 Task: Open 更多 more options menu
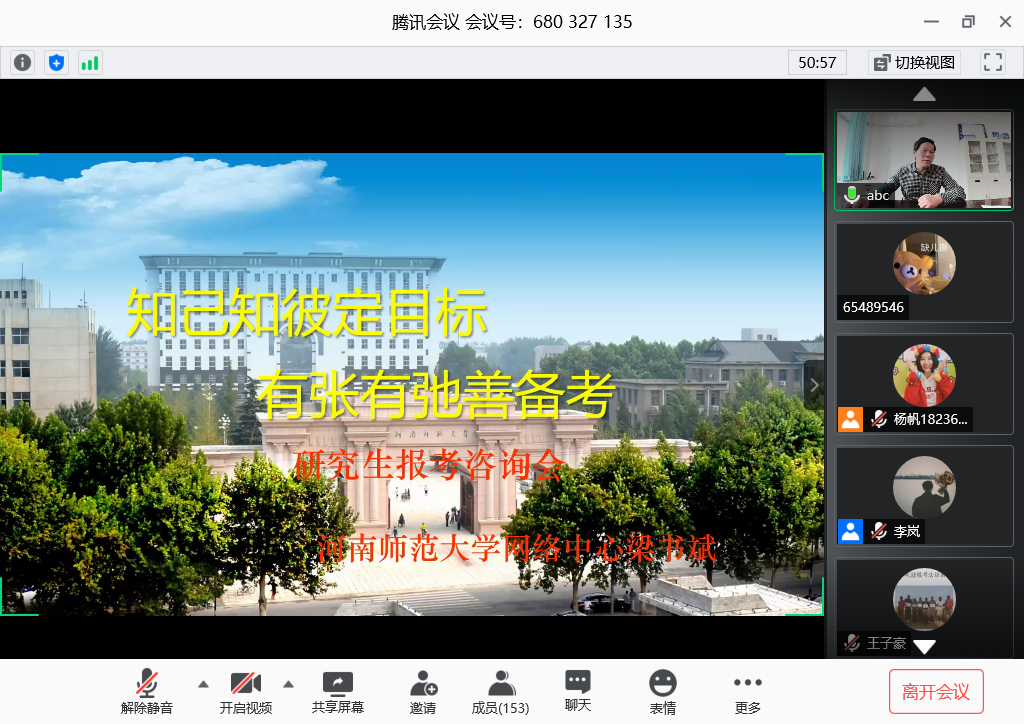(x=747, y=692)
